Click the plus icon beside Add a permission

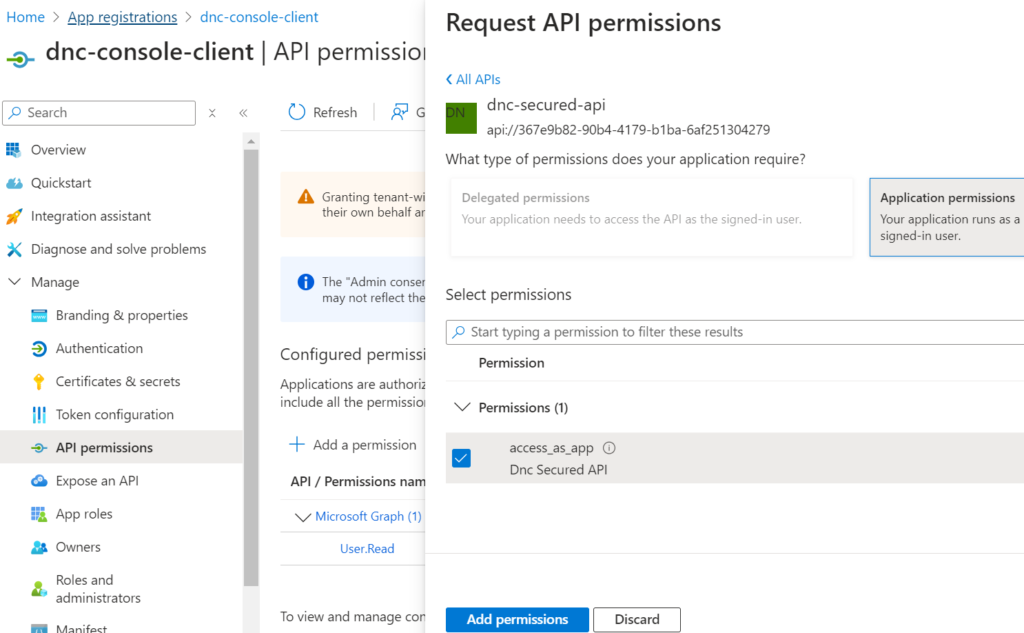click(x=296, y=445)
